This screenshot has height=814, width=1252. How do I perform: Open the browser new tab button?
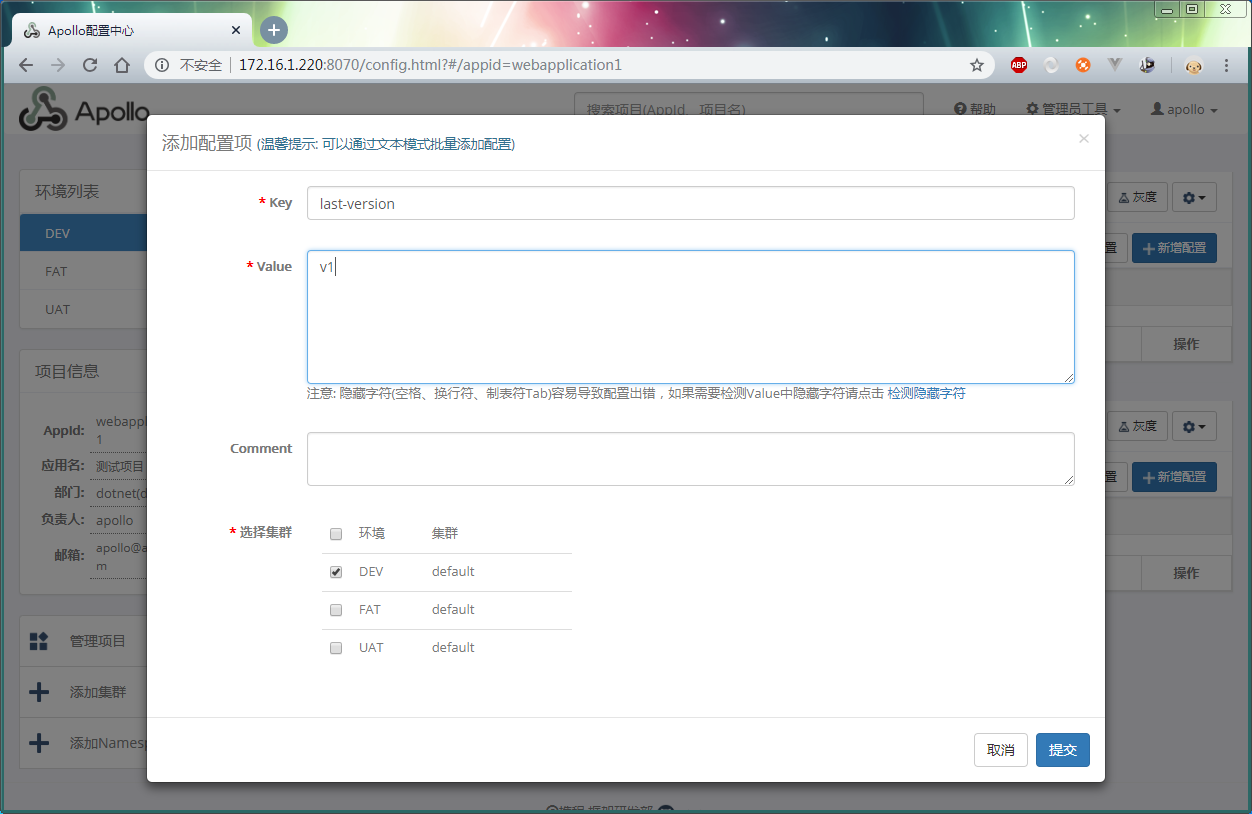(x=274, y=30)
